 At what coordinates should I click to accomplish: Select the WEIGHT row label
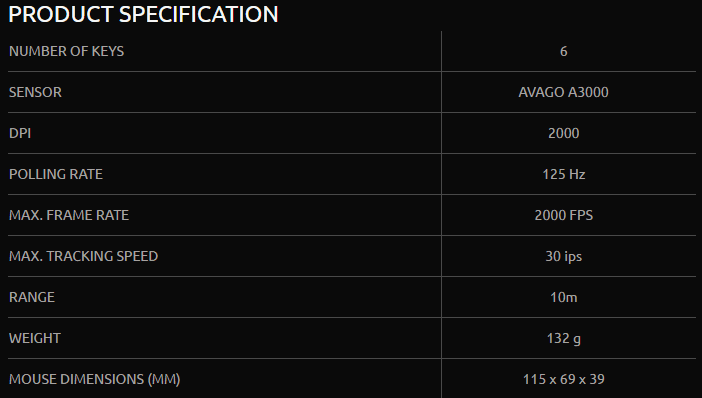click(x=34, y=338)
